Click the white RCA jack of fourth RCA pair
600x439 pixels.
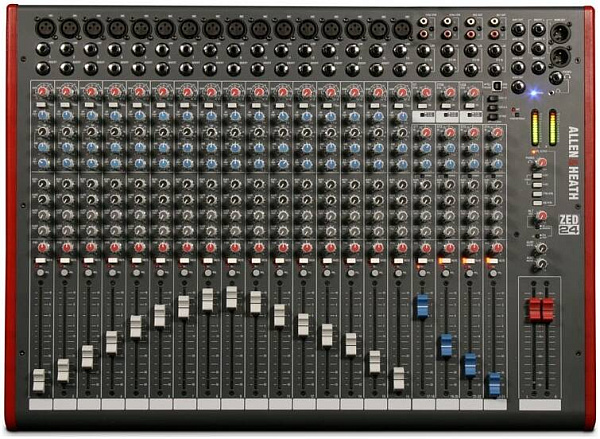(x=494, y=22)
